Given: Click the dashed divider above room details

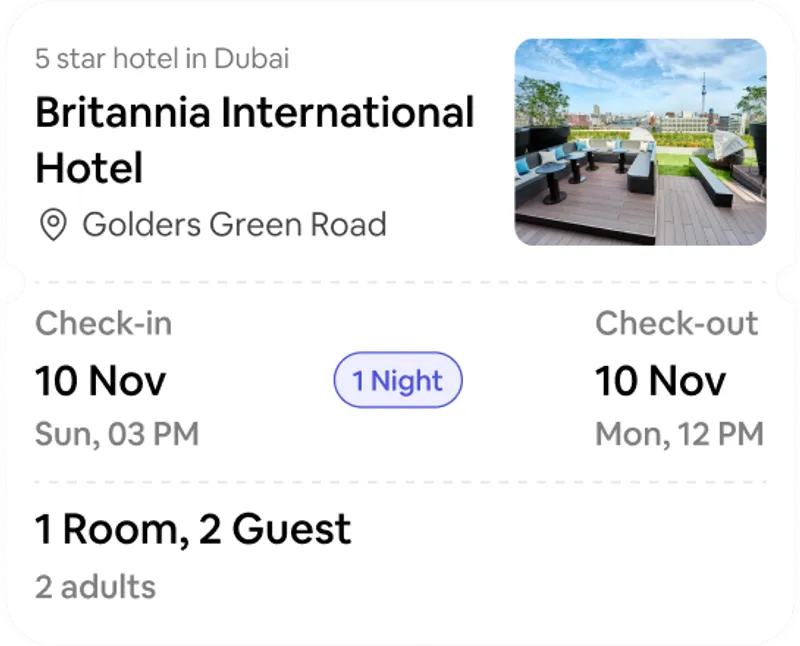Looking at the screenshot, I should [401, 482].
